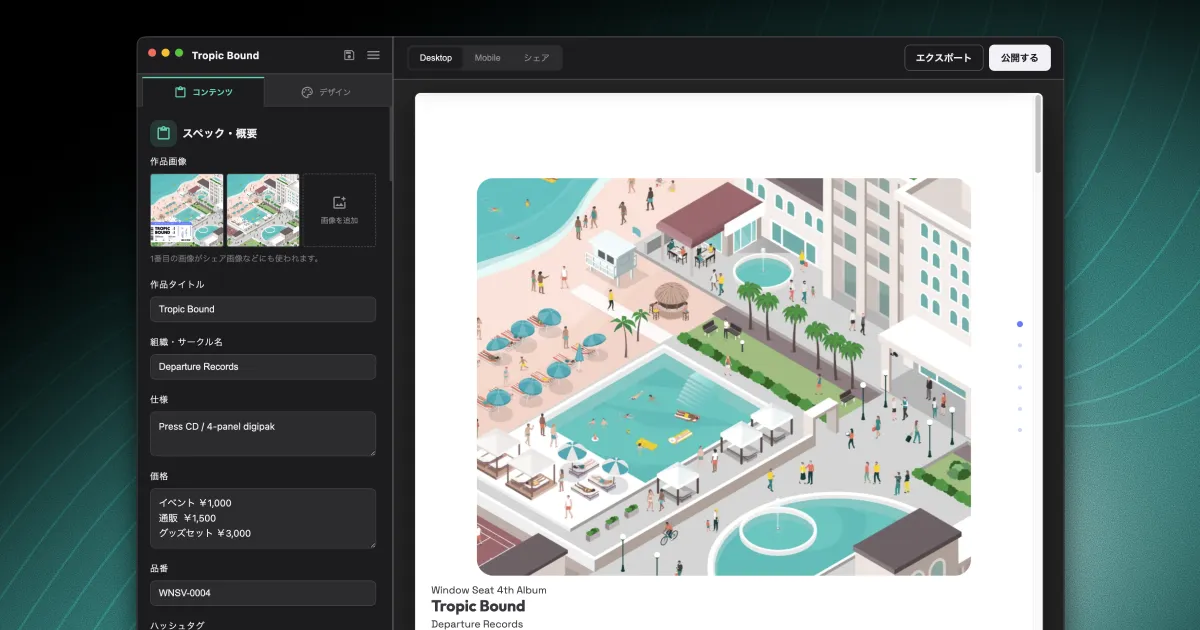Click into the 仕様 textarea with Press CD

click(x=263, y=434)
